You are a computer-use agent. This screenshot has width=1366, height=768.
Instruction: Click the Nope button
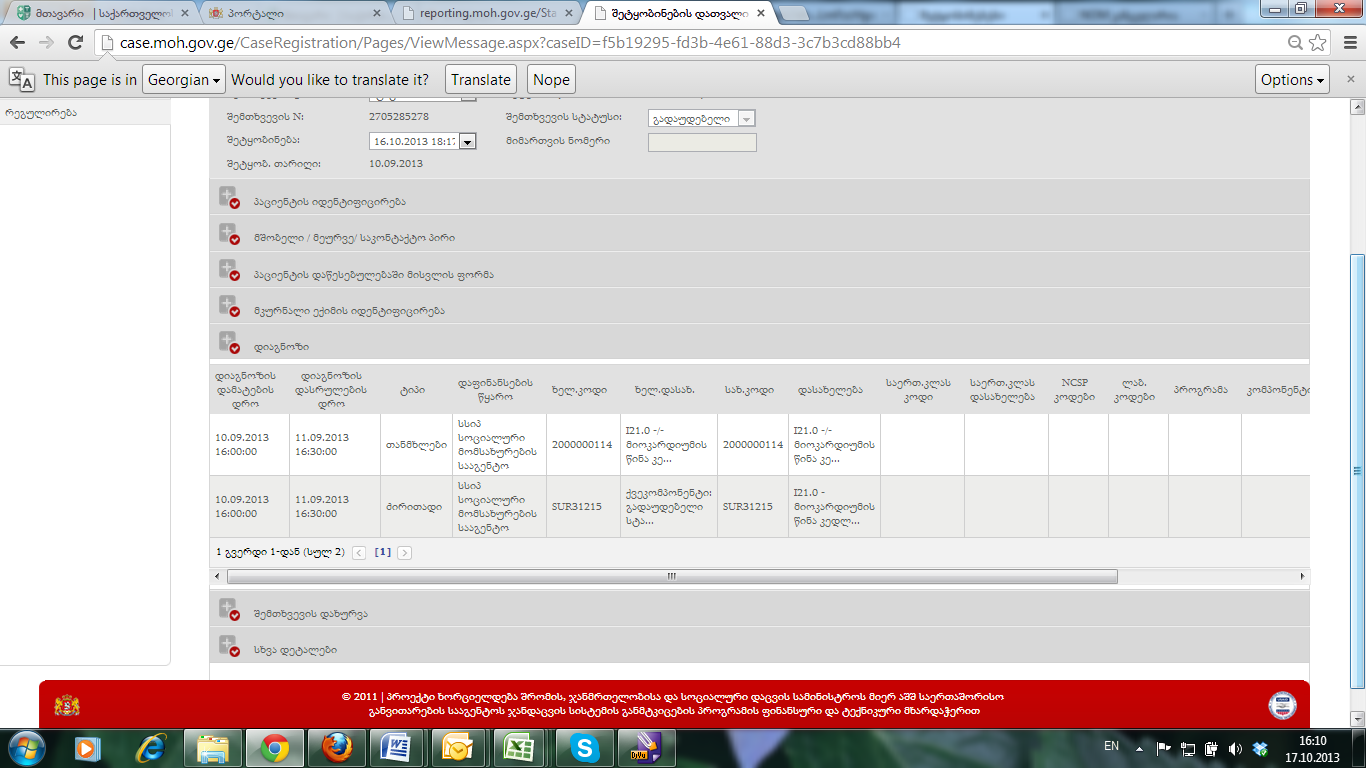(551, 80)
